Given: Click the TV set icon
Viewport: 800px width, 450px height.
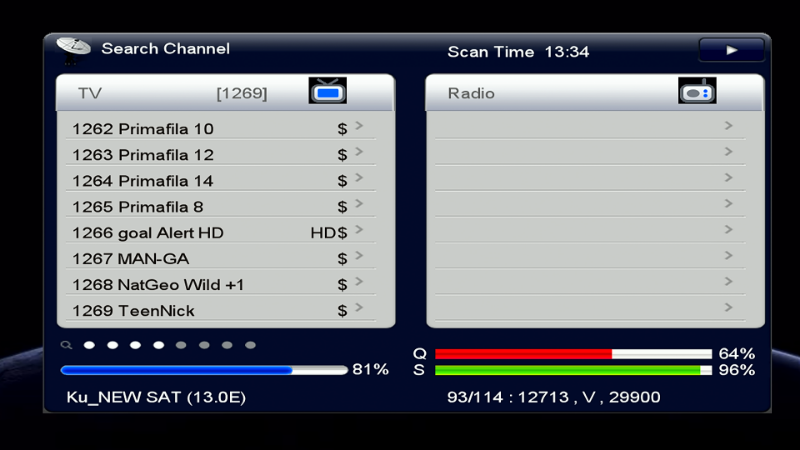Looking at the screenshot, I should [x=328, y=91].
